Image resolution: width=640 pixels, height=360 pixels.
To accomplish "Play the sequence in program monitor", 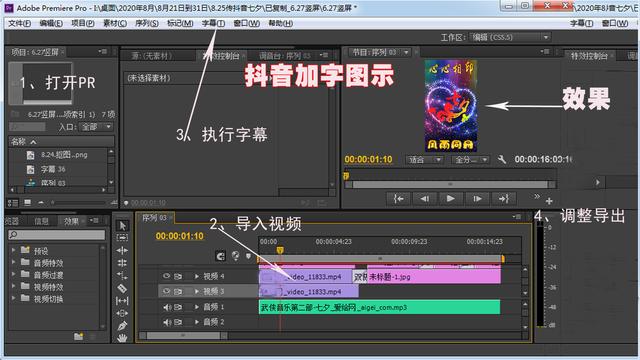I will [x=450, y=199].
